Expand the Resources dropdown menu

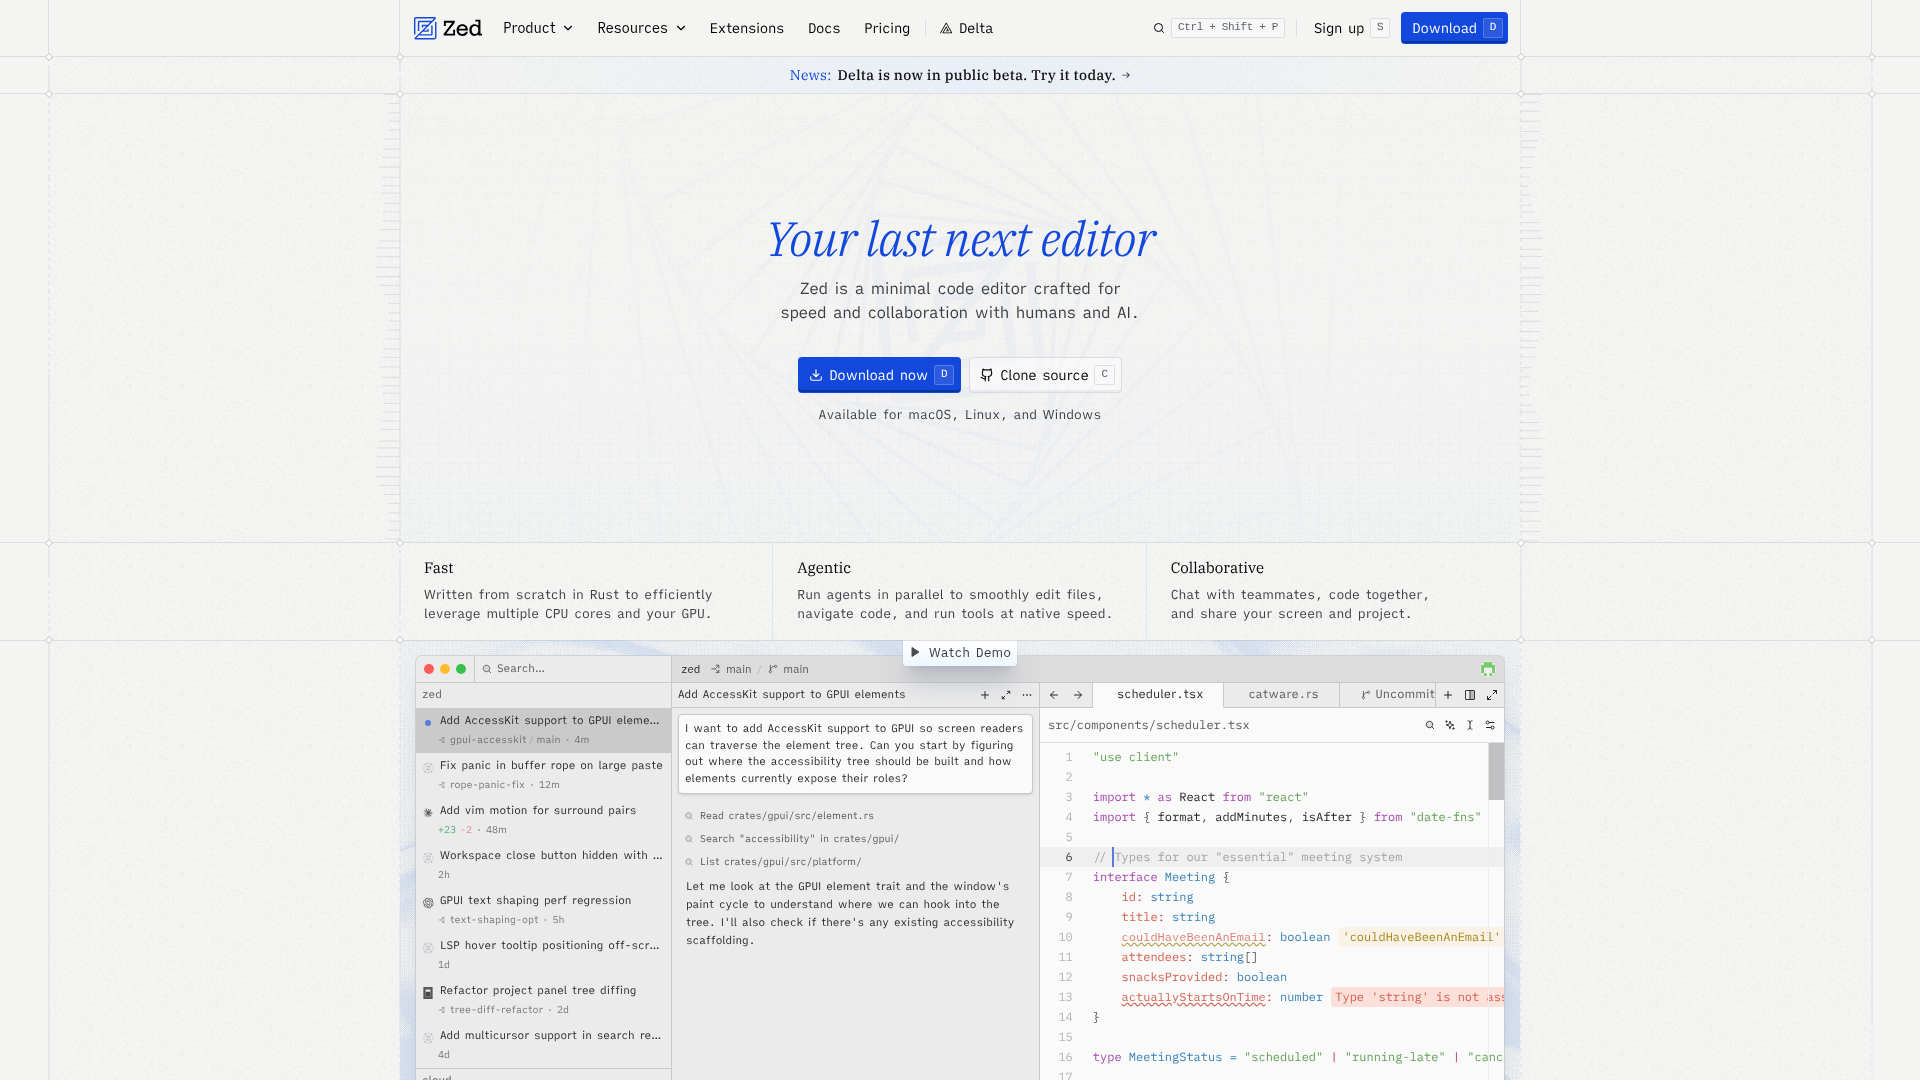(x=641, y=28)
